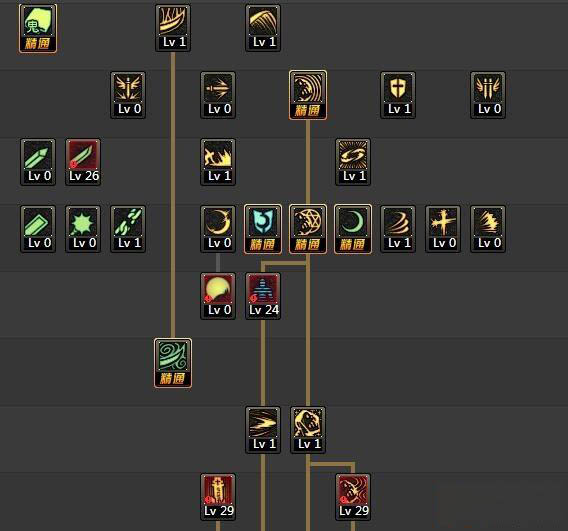Click the red sun orb skill at Lv 0
The height and width of the screenshot is (531, 568).
point(218,296)
